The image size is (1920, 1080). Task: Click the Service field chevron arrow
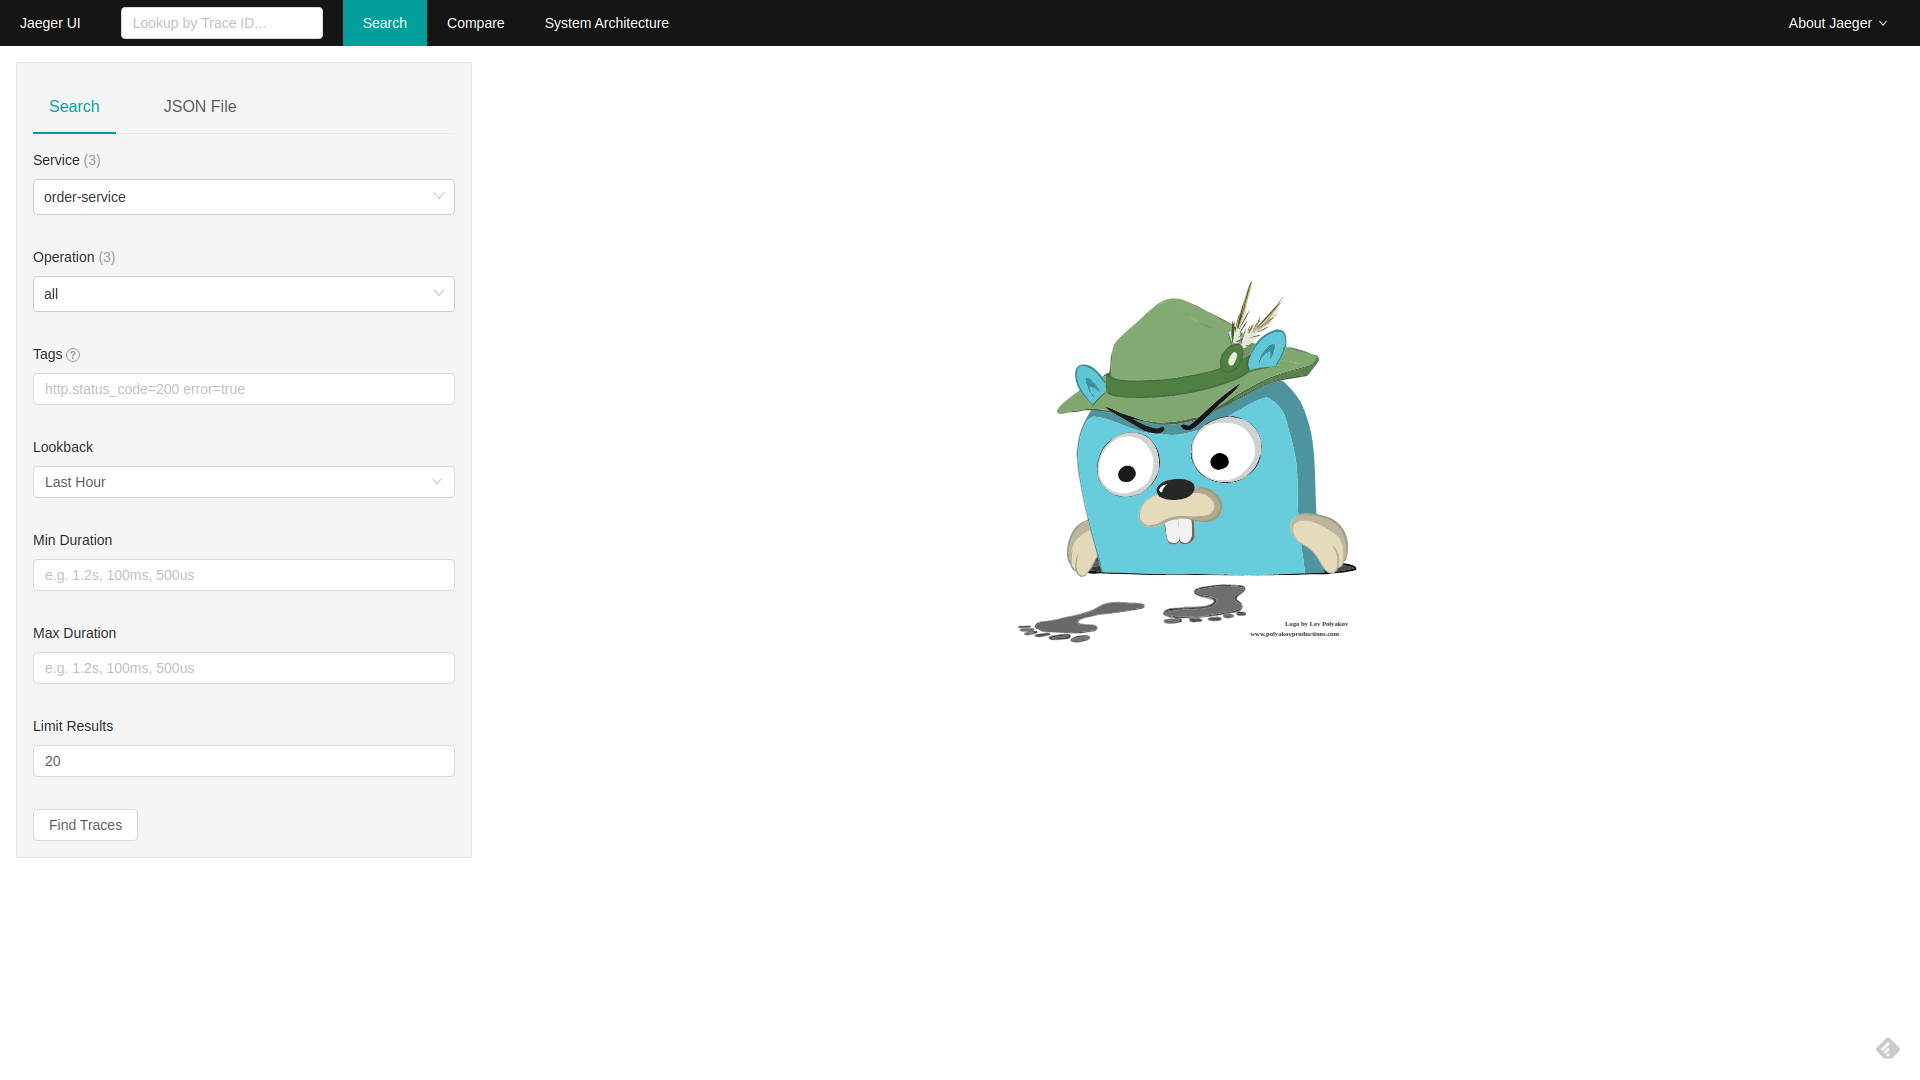point(438,196)
